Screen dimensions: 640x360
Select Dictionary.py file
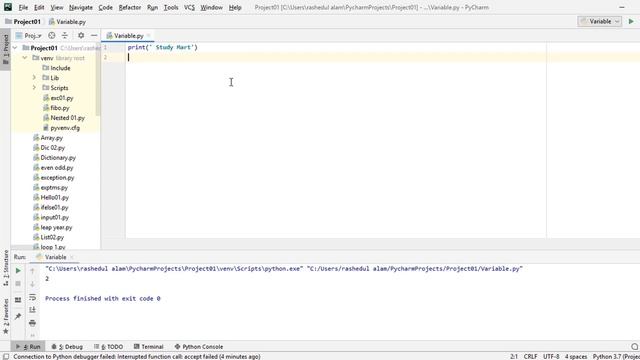(54, 158)
